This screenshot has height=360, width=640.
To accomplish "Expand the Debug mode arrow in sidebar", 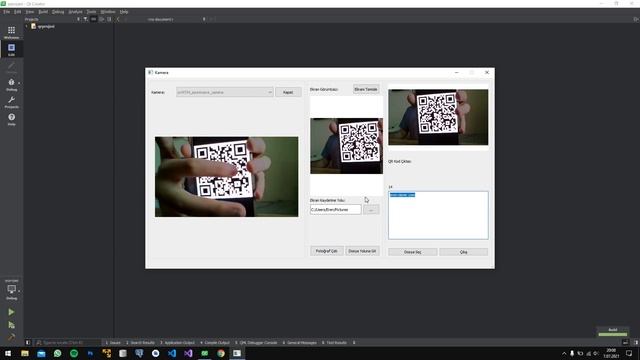I will click(x=19, y=83).
